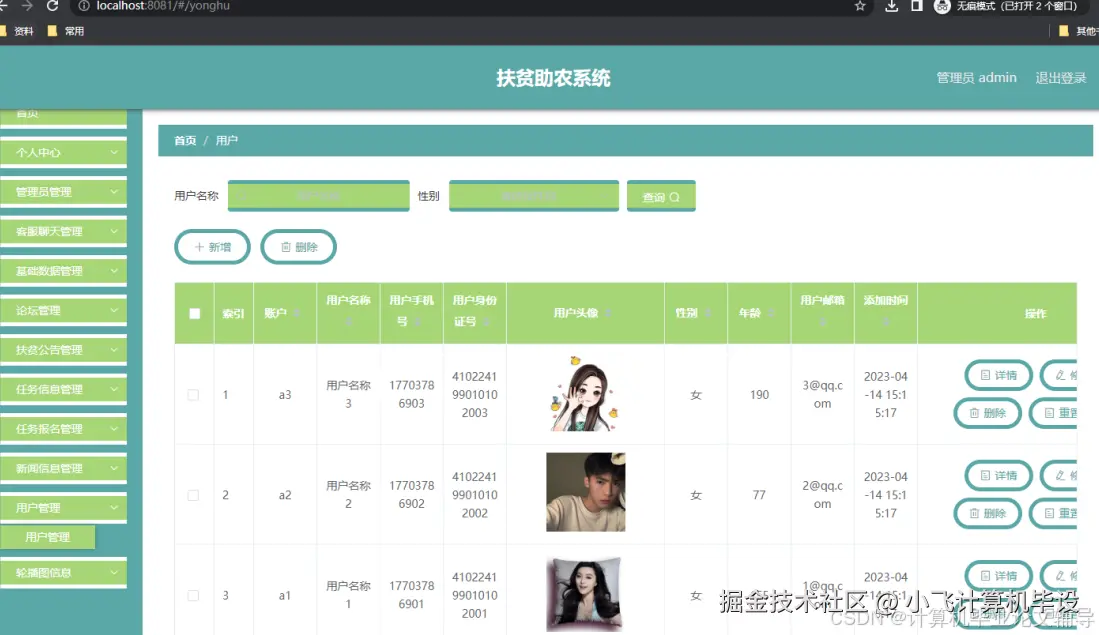Click sort arrows under 用户名称 header

(x=348, y=321)
